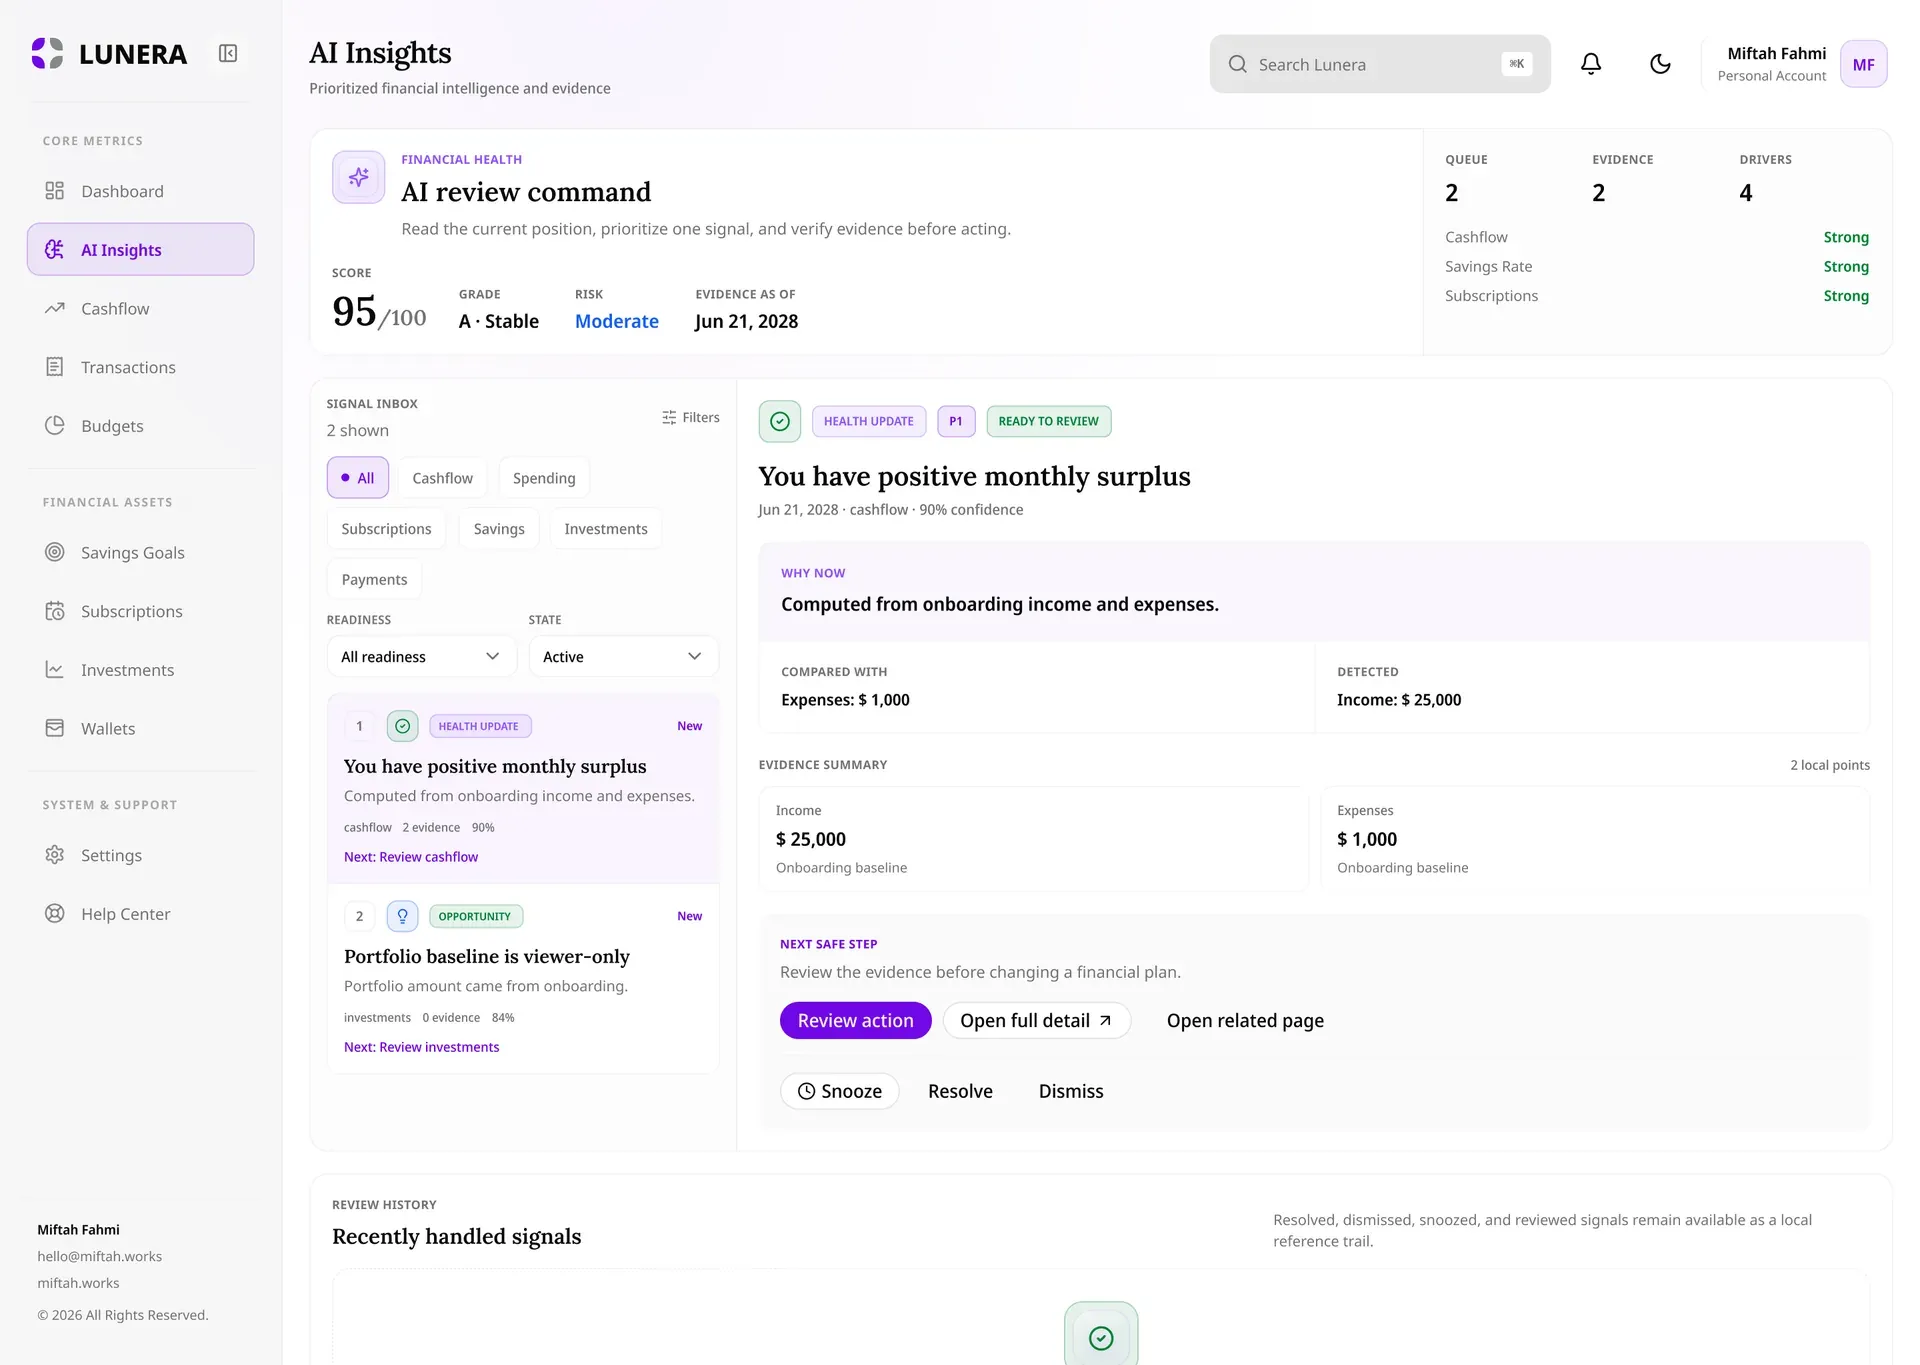Open the Filters control in Signal Inbox
This screenshot has width=1920, height=1365.
[x=690, y=417]
